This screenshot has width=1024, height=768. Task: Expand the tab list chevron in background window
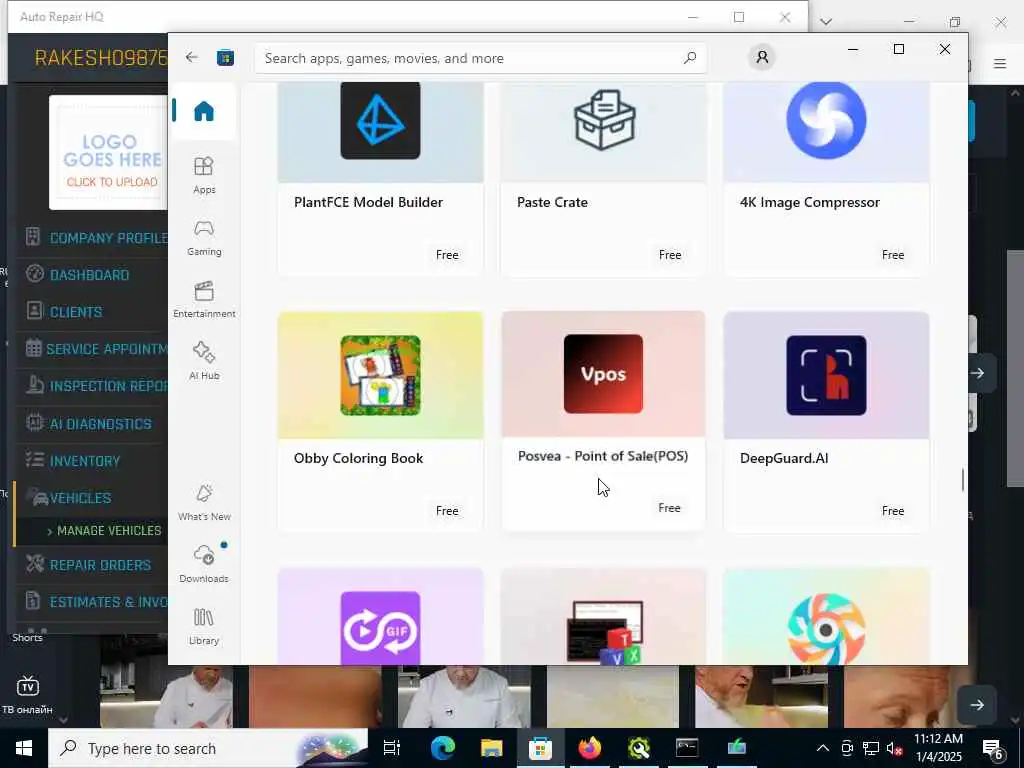coord(825,22)
